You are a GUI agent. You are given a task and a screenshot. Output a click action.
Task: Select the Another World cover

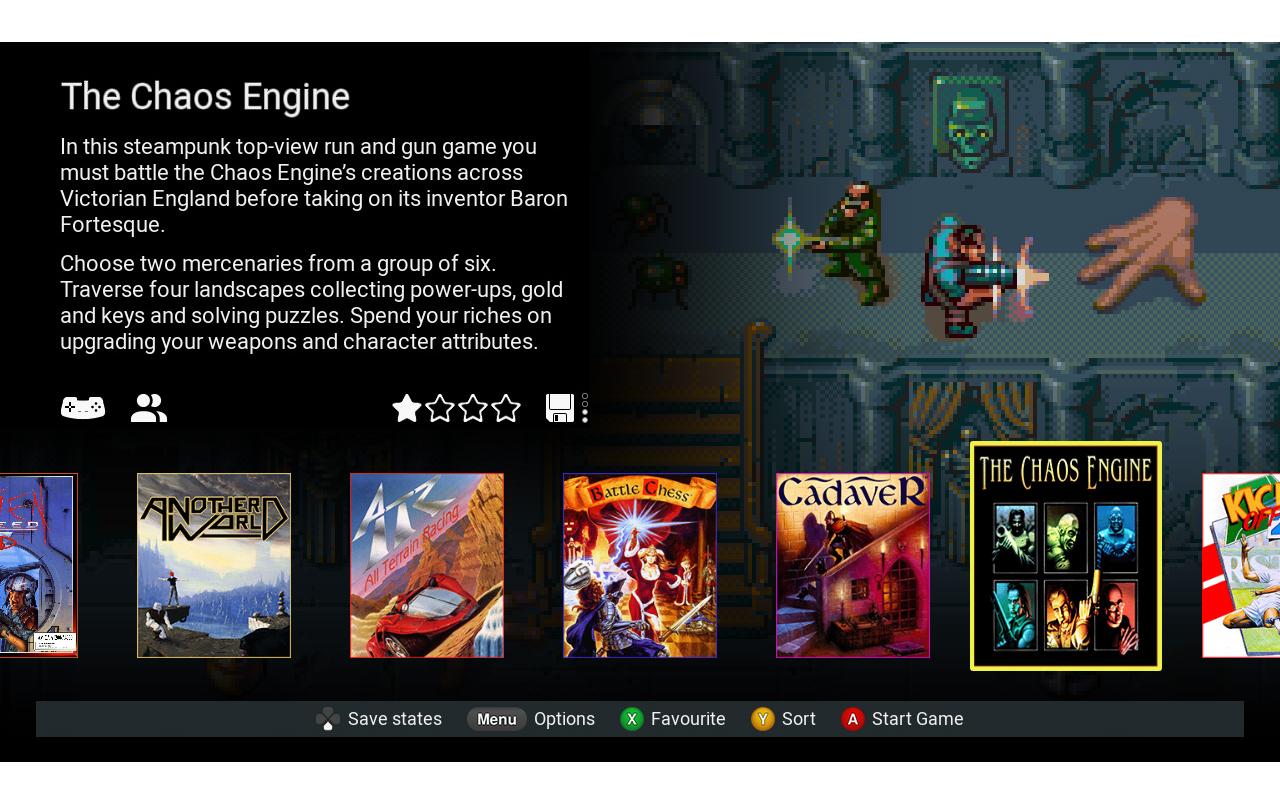click(214, 566)
